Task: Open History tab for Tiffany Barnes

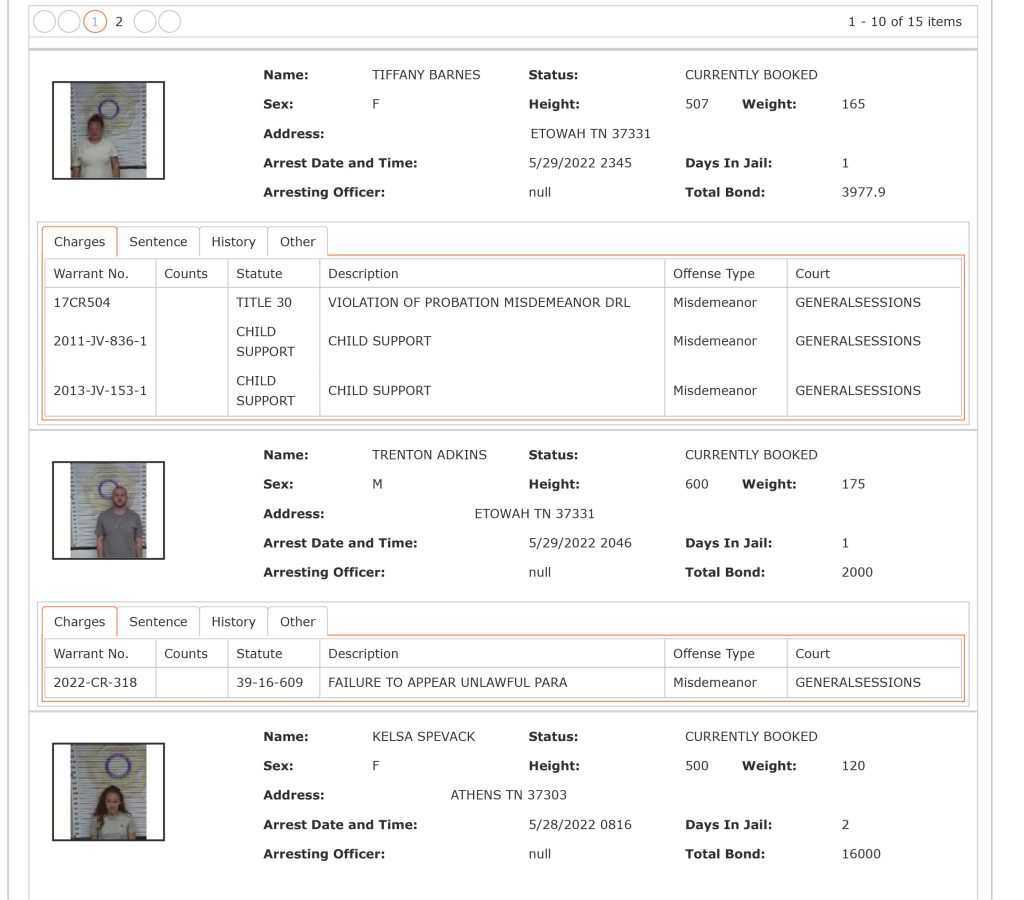Action: click(233, 242)
